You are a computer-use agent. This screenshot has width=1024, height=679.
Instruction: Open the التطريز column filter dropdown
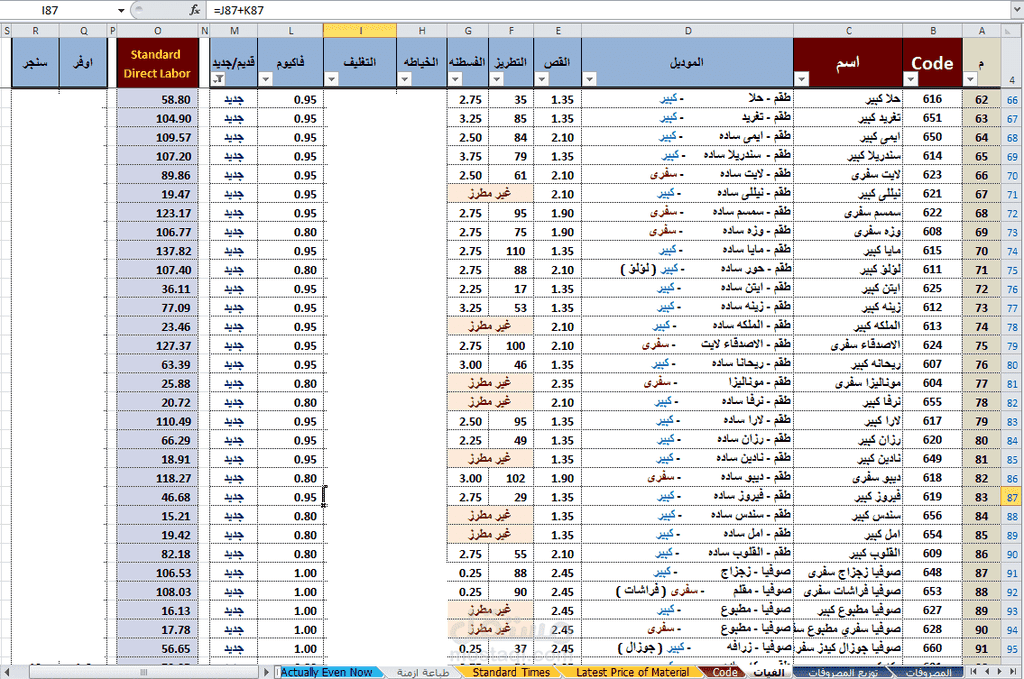point(496,79)
